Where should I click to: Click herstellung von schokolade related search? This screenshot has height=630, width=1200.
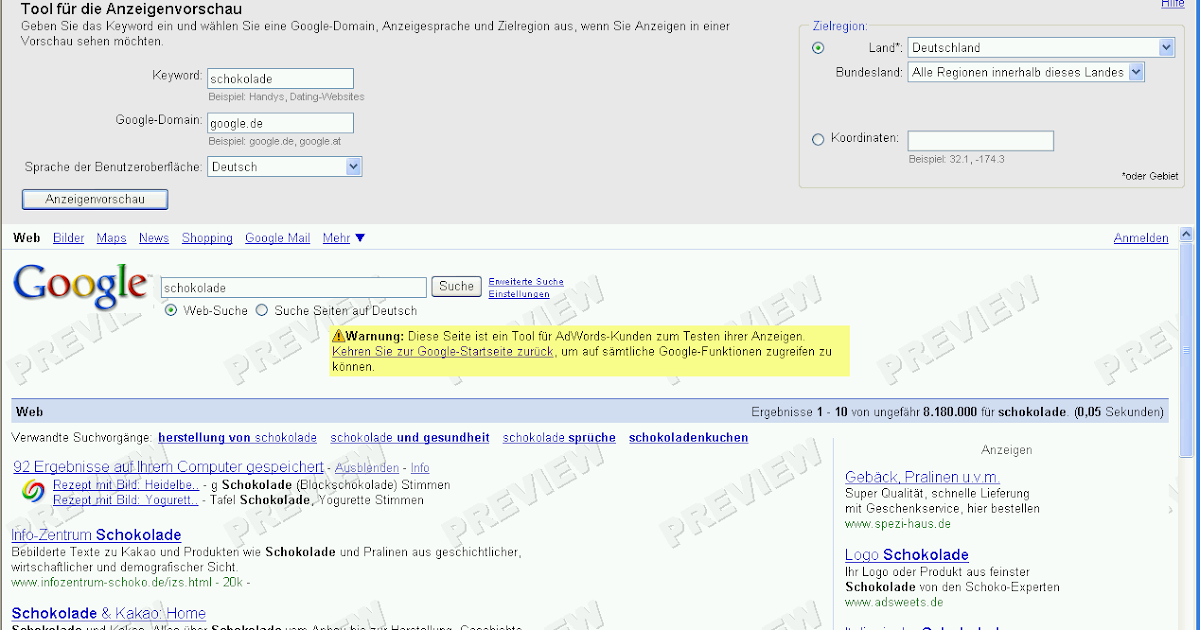click(237, 438)
